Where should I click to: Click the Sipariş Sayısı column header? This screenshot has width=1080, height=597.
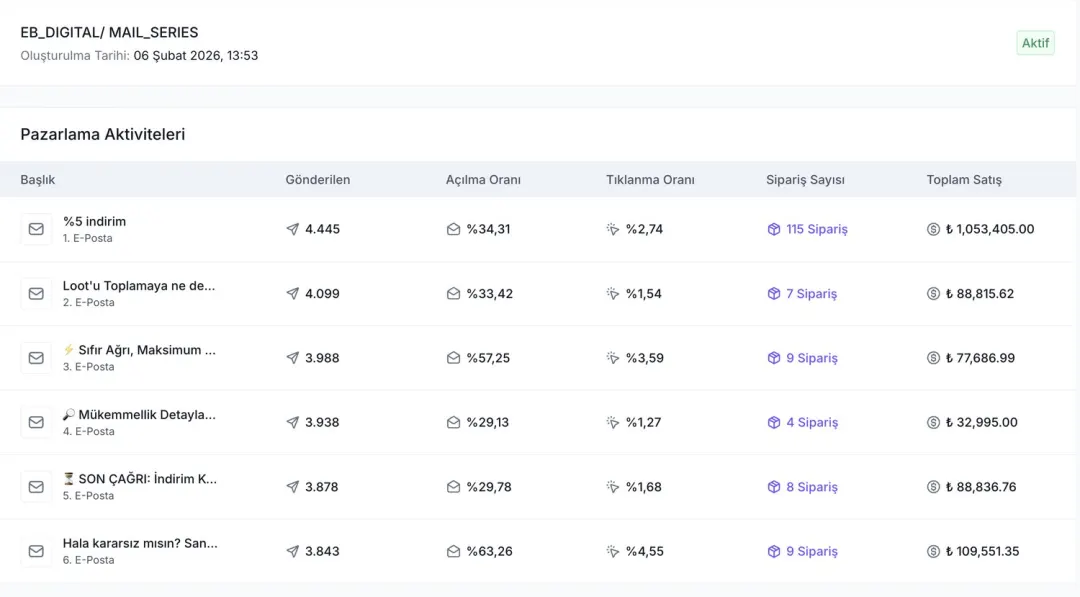click(x=805, y=180)
